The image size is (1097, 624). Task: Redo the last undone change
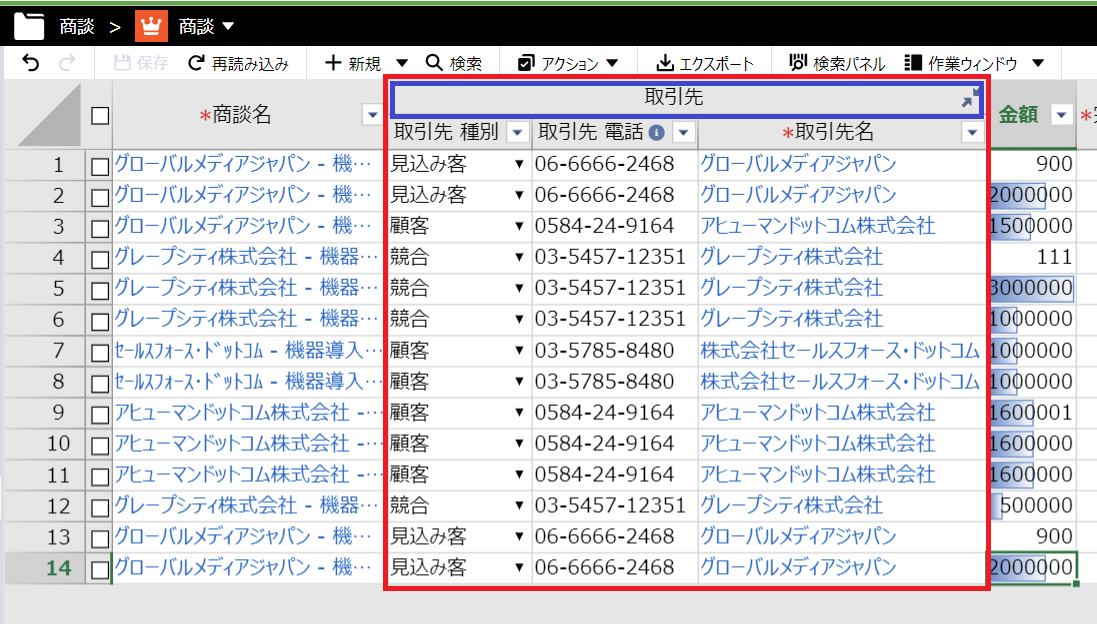[67, 63]
